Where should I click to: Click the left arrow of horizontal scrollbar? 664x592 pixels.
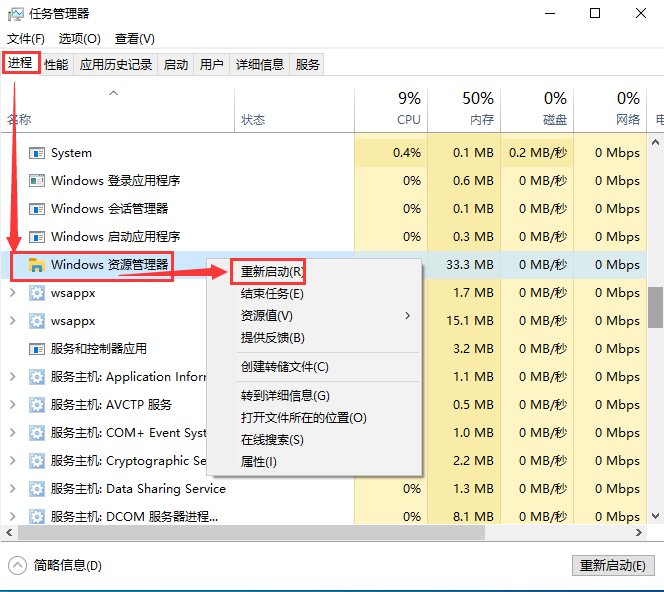coord(9,533)
